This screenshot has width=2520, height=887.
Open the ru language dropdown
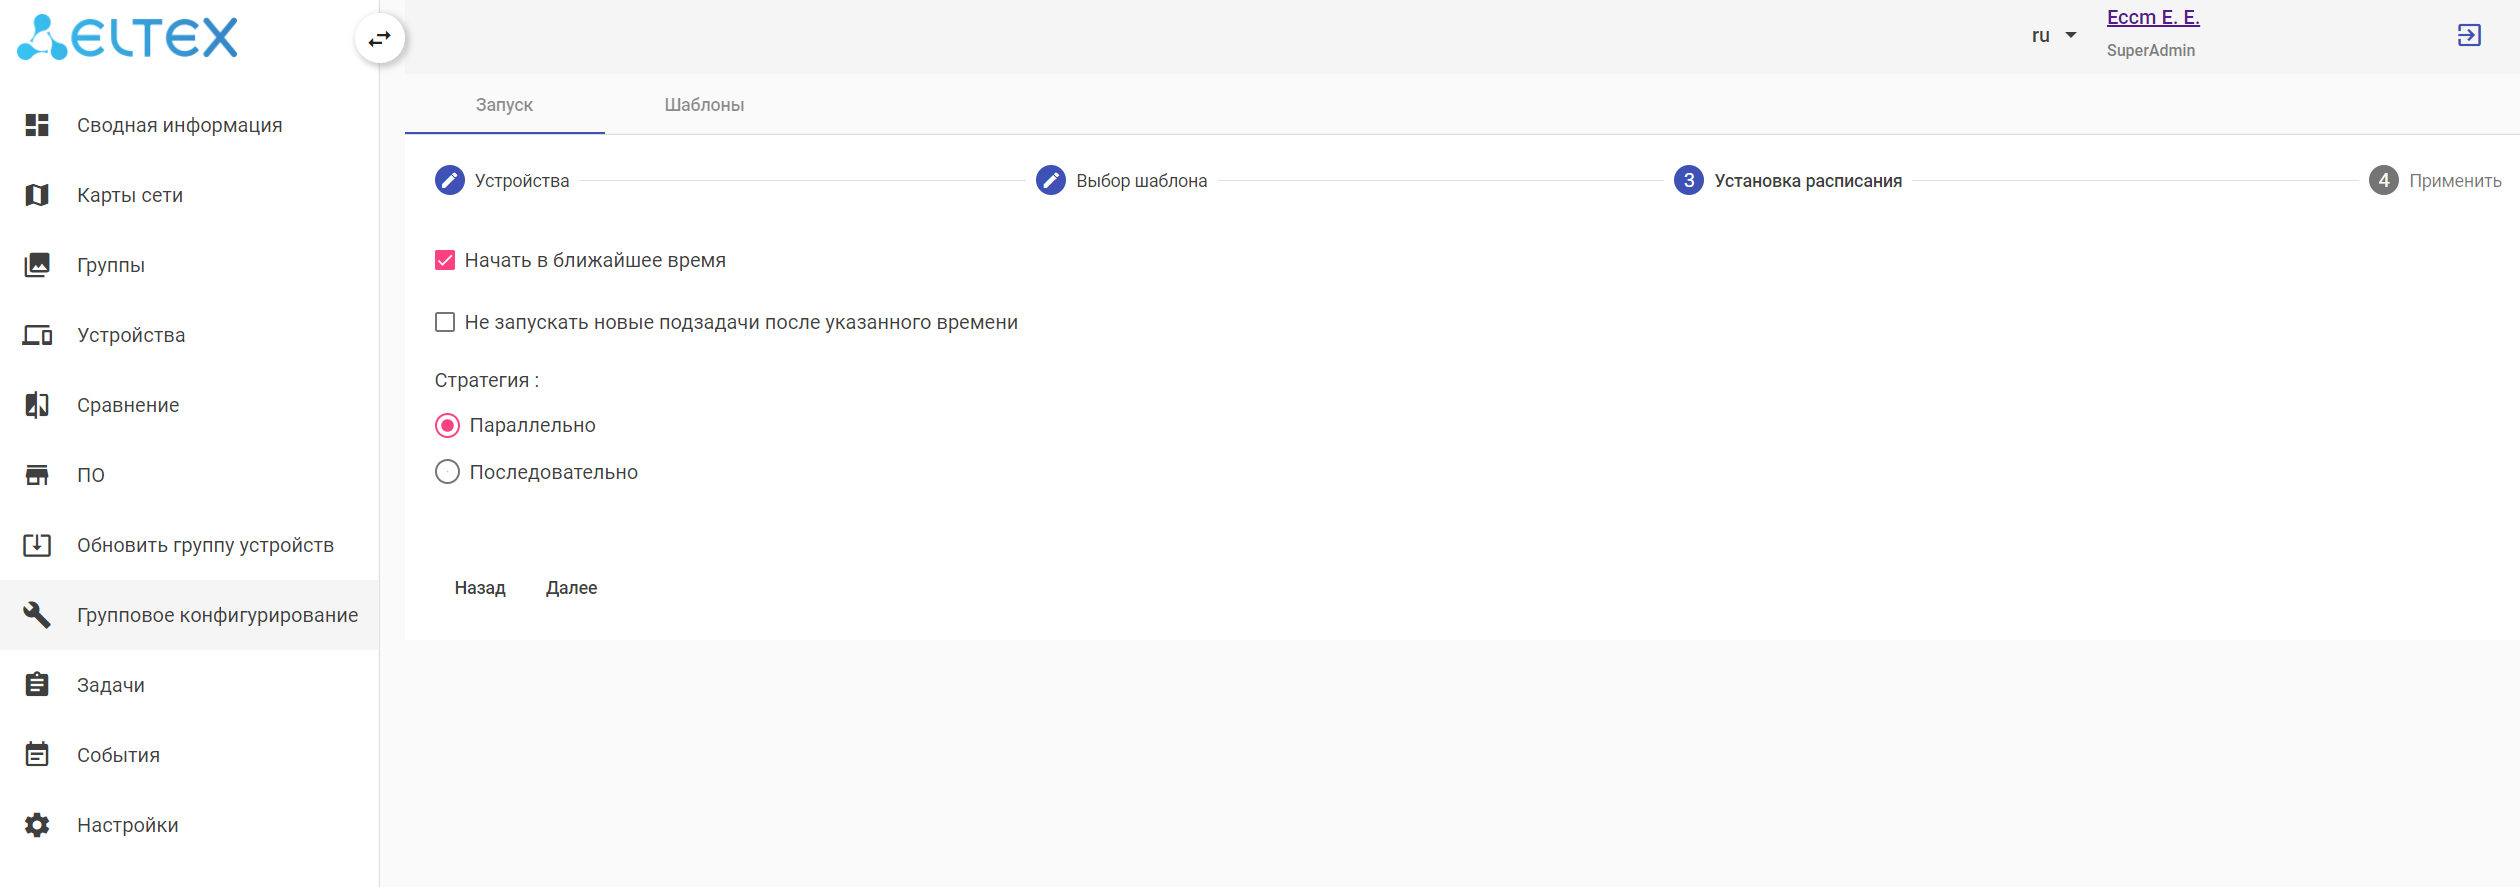(x=2054, y=36)
